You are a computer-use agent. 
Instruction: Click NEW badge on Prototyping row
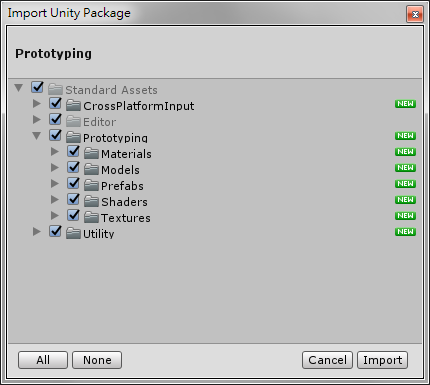(x=405, y=136)
